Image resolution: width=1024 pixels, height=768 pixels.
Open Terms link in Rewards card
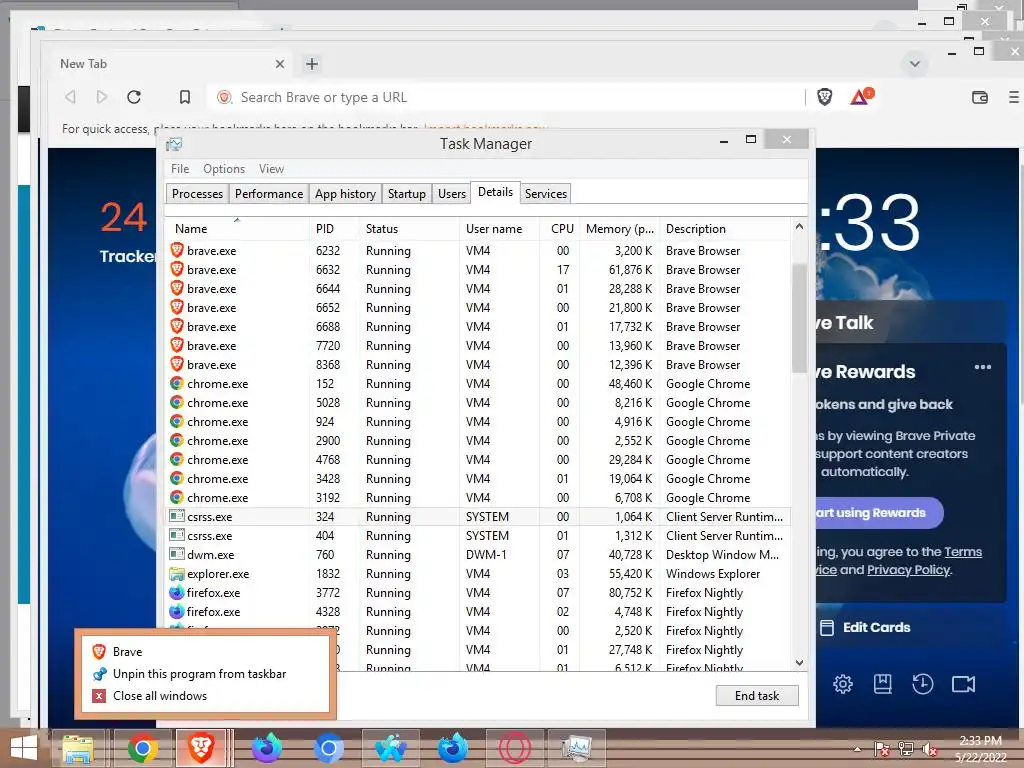963,552
